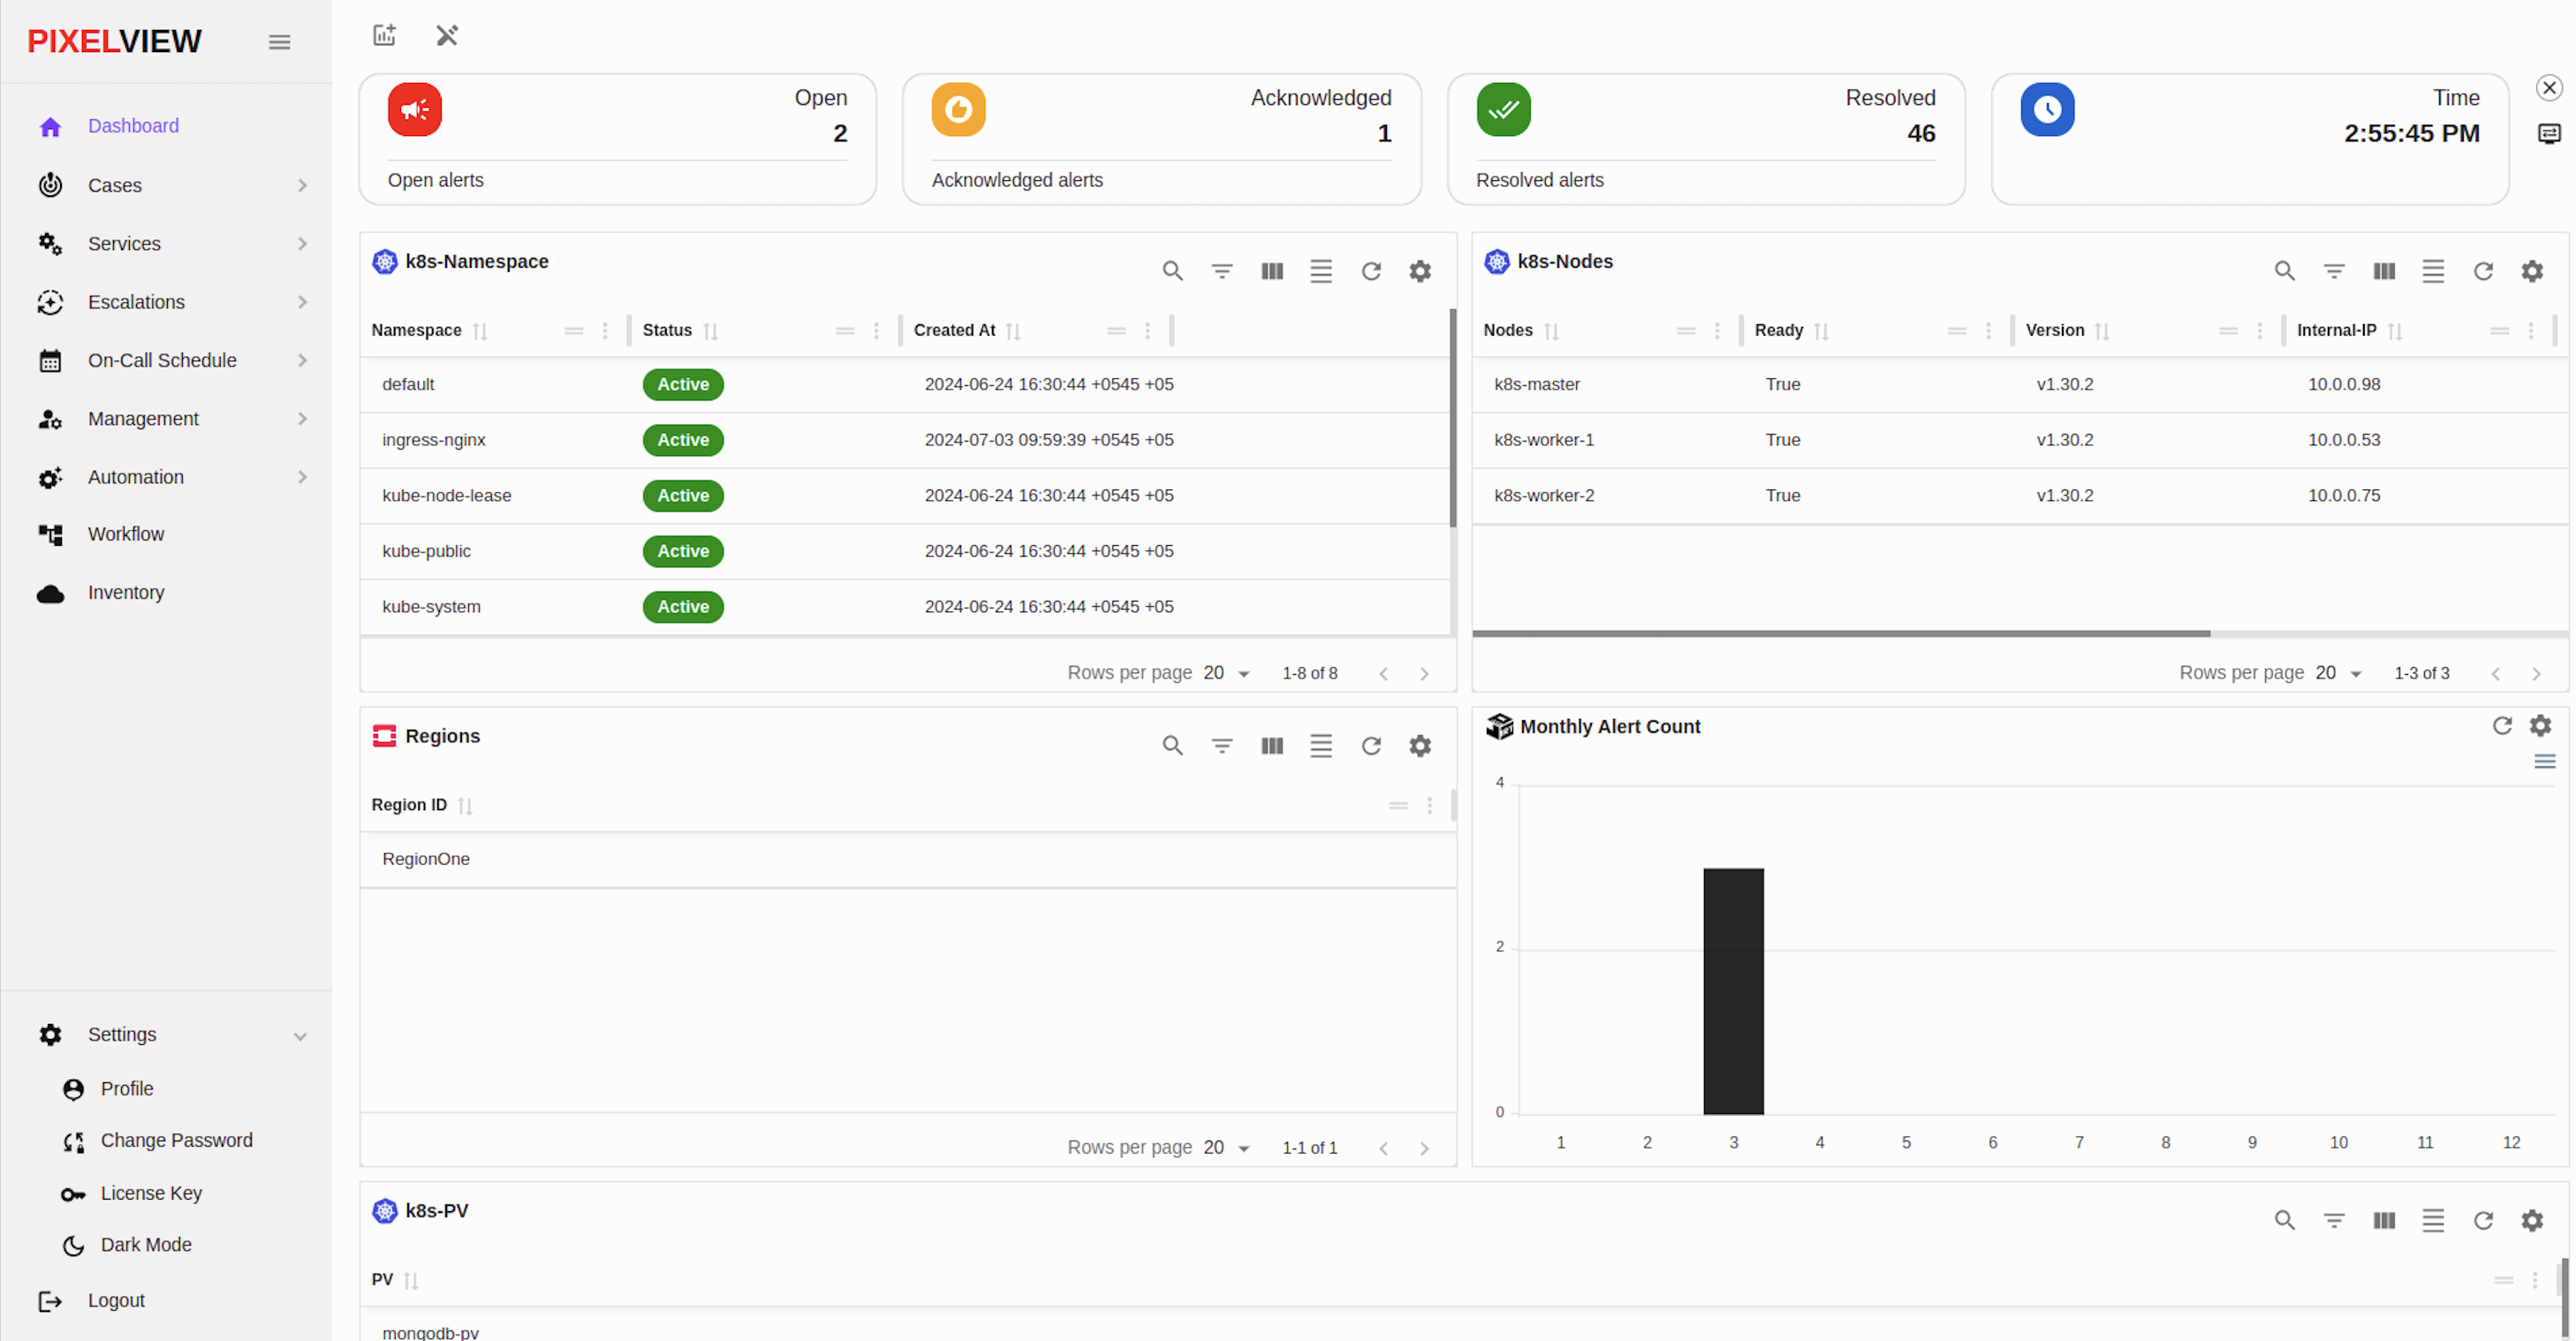
Task: Open the Dashboard menu item
Action: pos(134,126)
